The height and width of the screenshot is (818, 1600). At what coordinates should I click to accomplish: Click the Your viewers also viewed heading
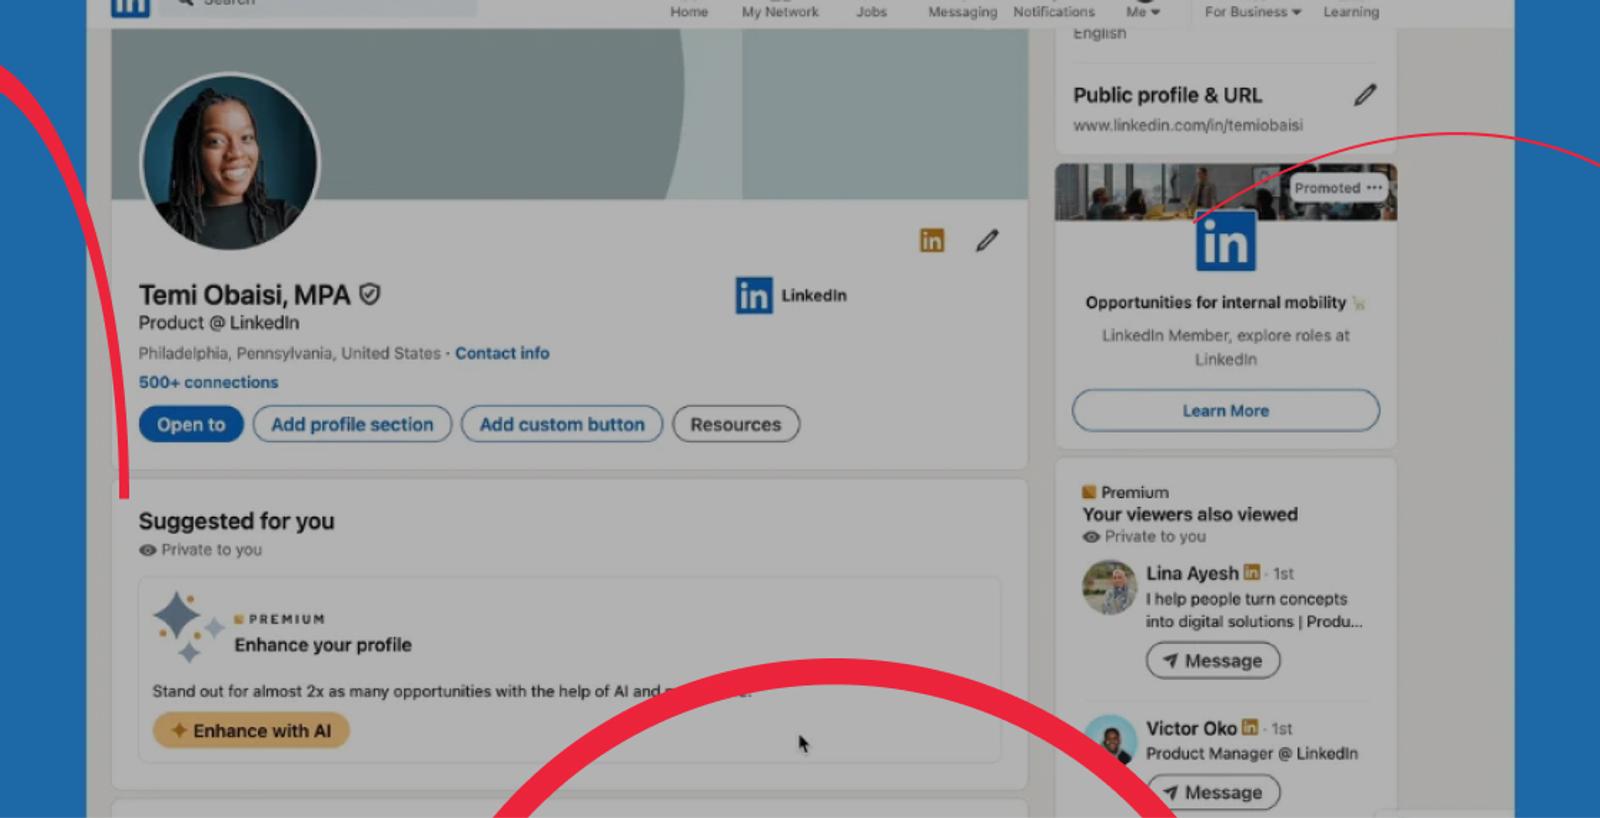click(1190, 514)
